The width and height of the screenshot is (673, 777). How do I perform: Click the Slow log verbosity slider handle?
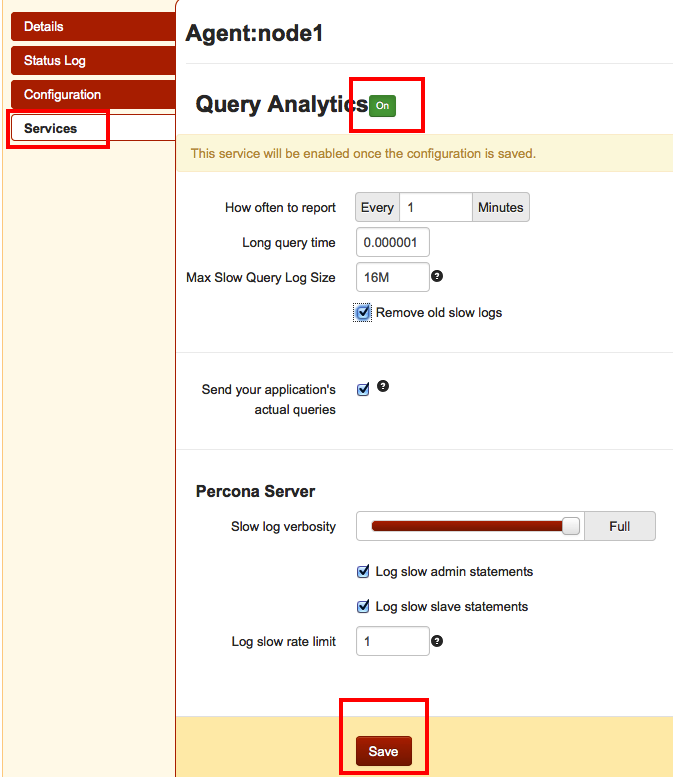[x=571, y=526]
